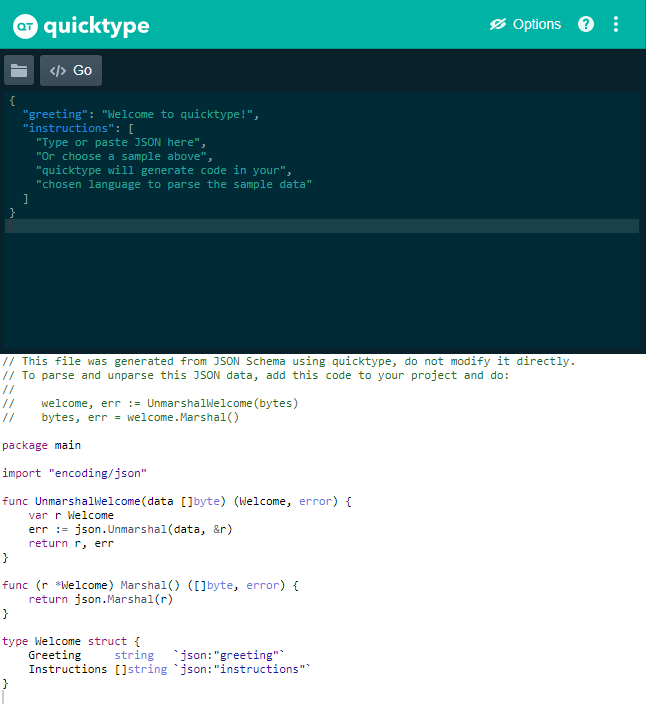Viewport: 646px width, 725px height.
Task: Click the "package main" line
Action: click(x=42, y=445)
